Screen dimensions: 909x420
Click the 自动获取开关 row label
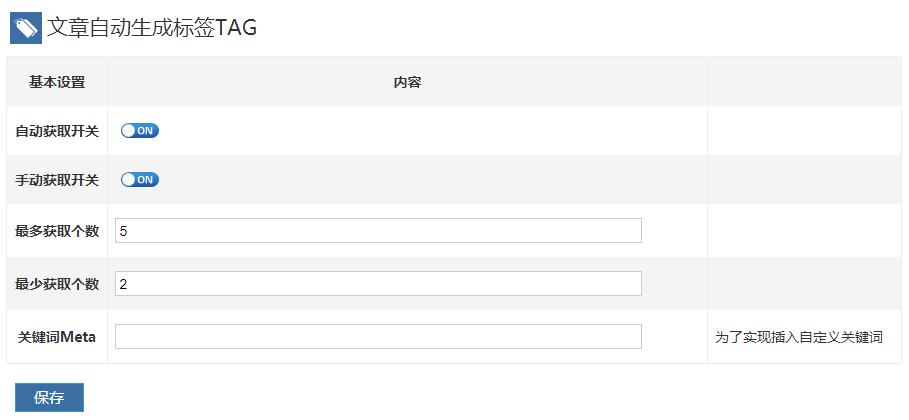point(57,131)
